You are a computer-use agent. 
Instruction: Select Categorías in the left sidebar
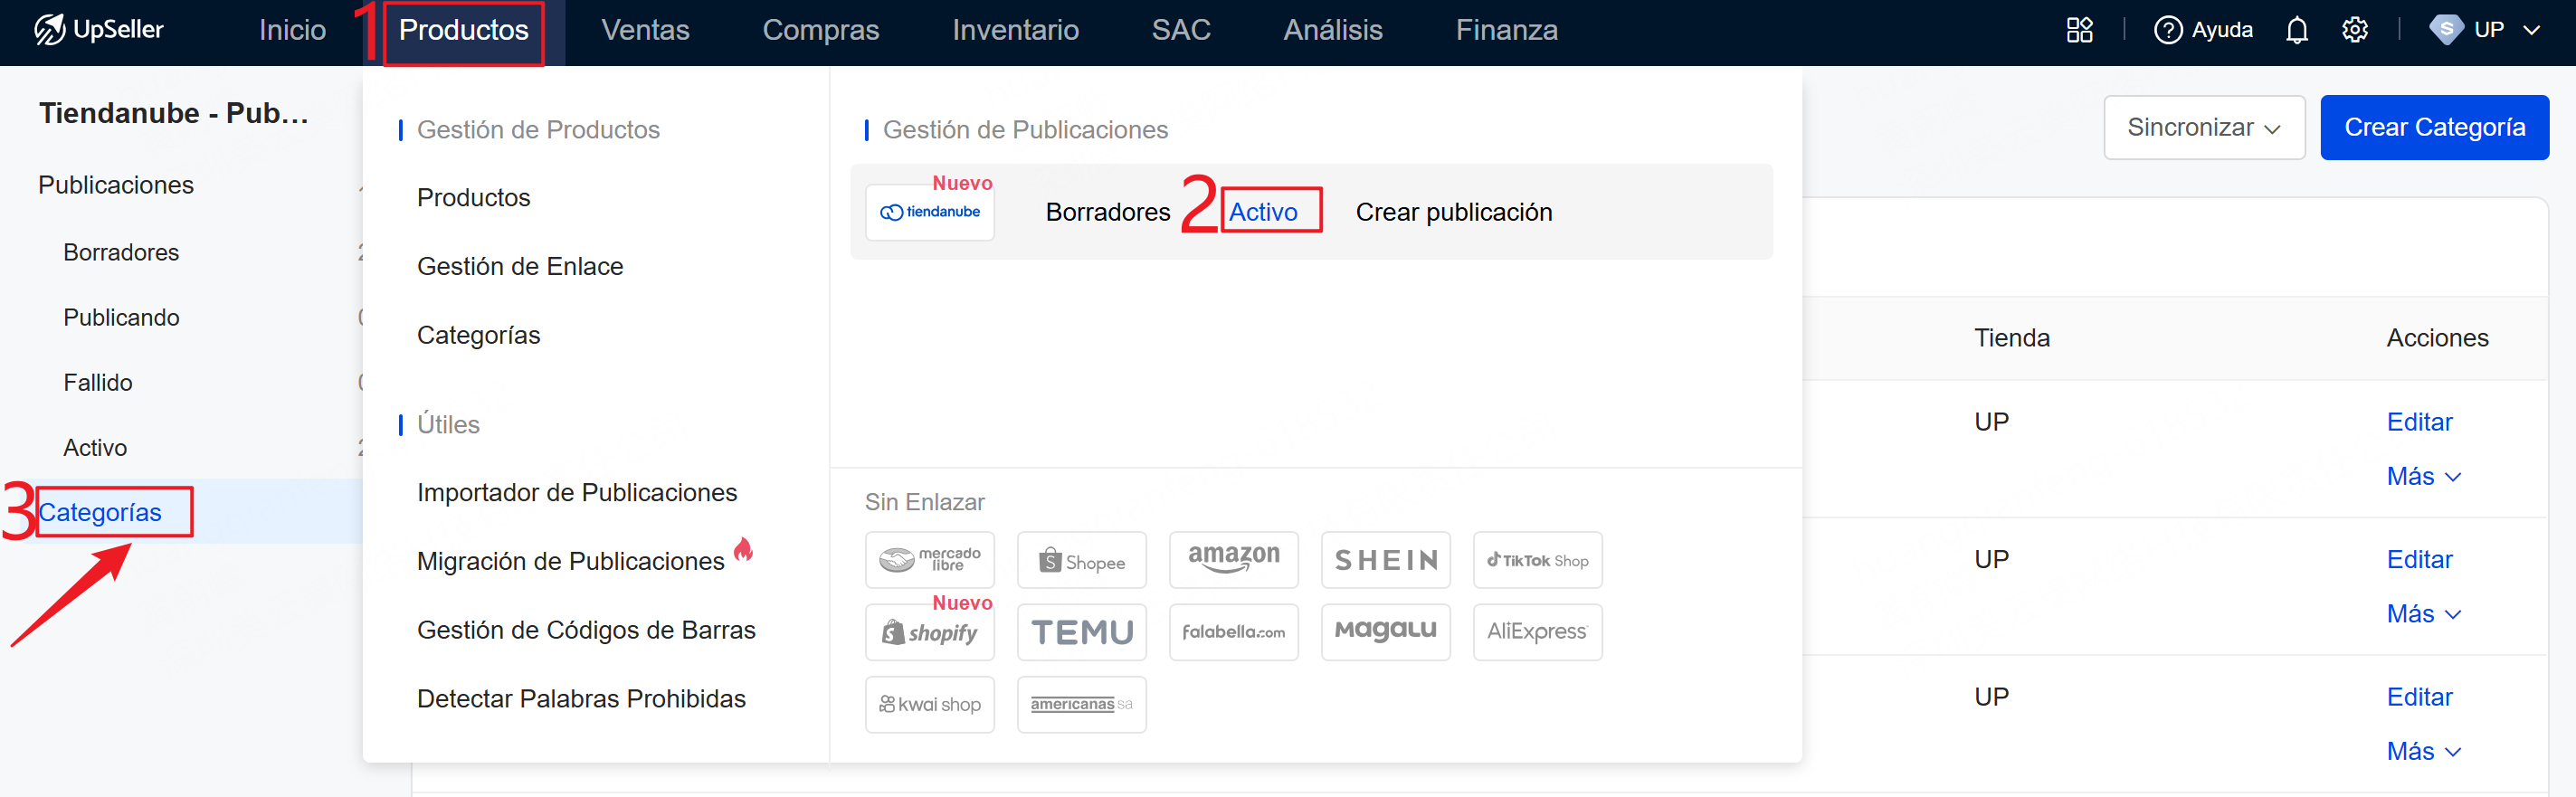coord(100,512)
